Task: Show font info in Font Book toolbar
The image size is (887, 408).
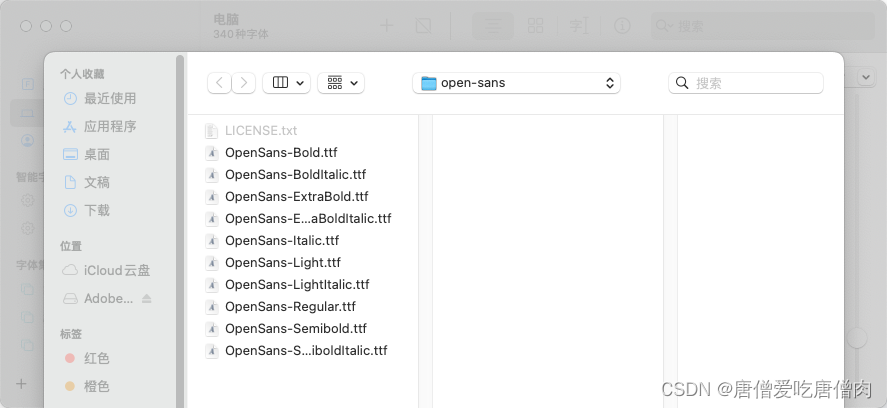Action: (622, 25)
